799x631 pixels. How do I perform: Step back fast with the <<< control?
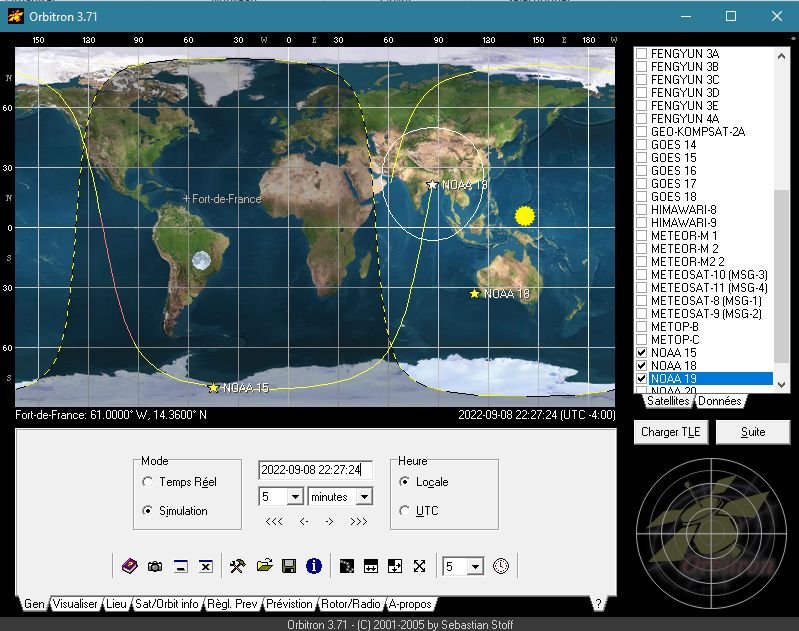coord(274,521)
